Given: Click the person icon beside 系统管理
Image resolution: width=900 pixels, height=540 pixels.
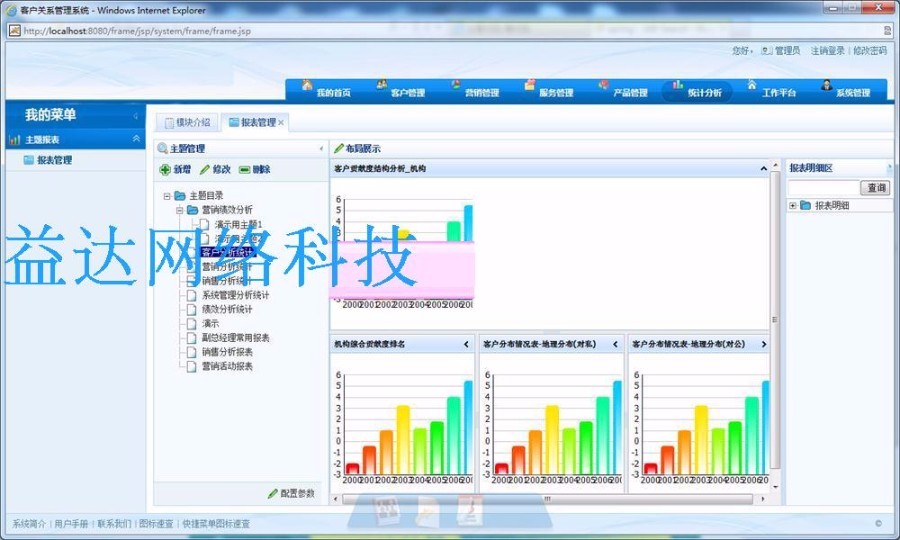Looking at the screenshot, I should pyautogui.click(x=827, y=85).
